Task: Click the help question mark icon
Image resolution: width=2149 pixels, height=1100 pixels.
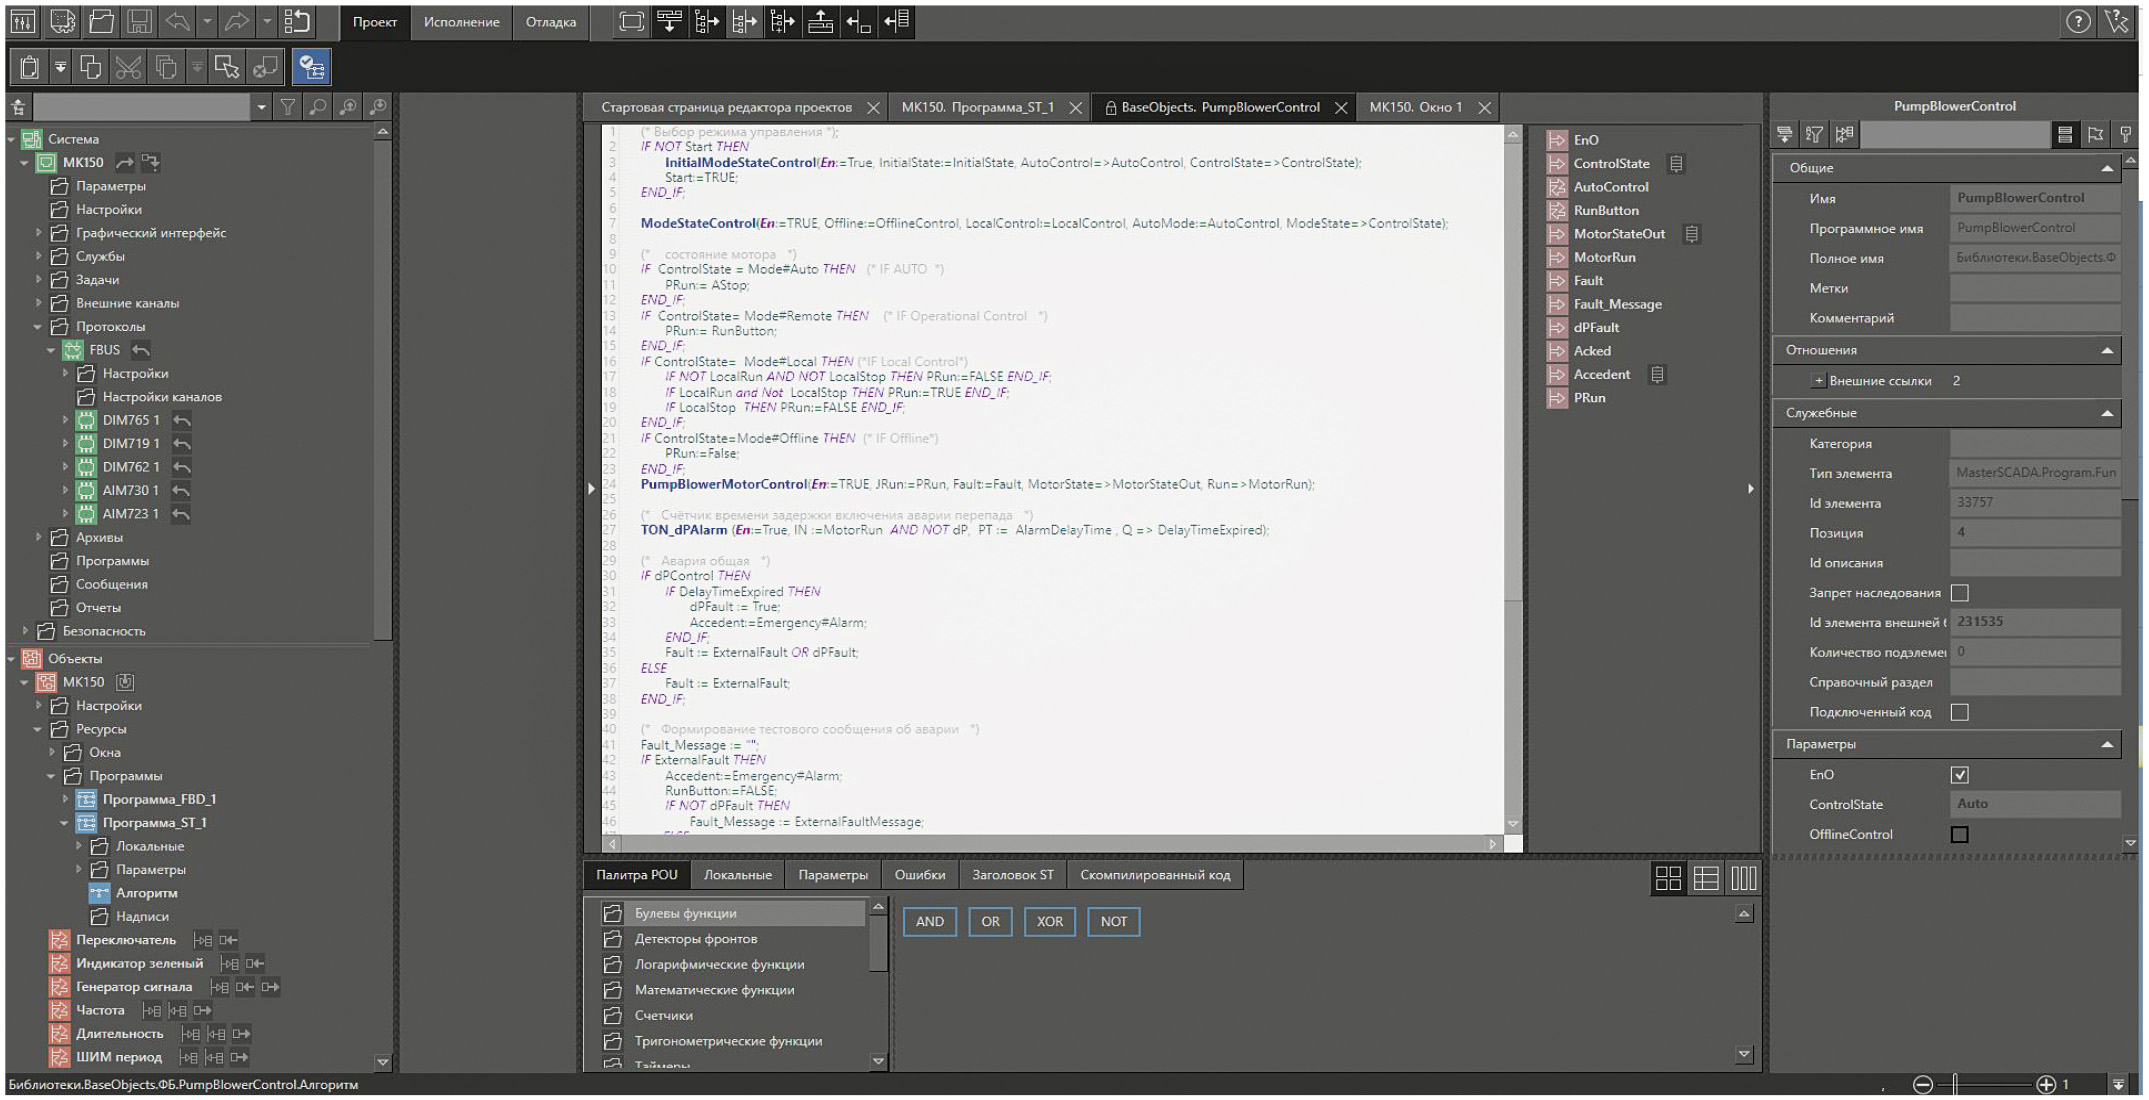Action: tap(2078, 22)
